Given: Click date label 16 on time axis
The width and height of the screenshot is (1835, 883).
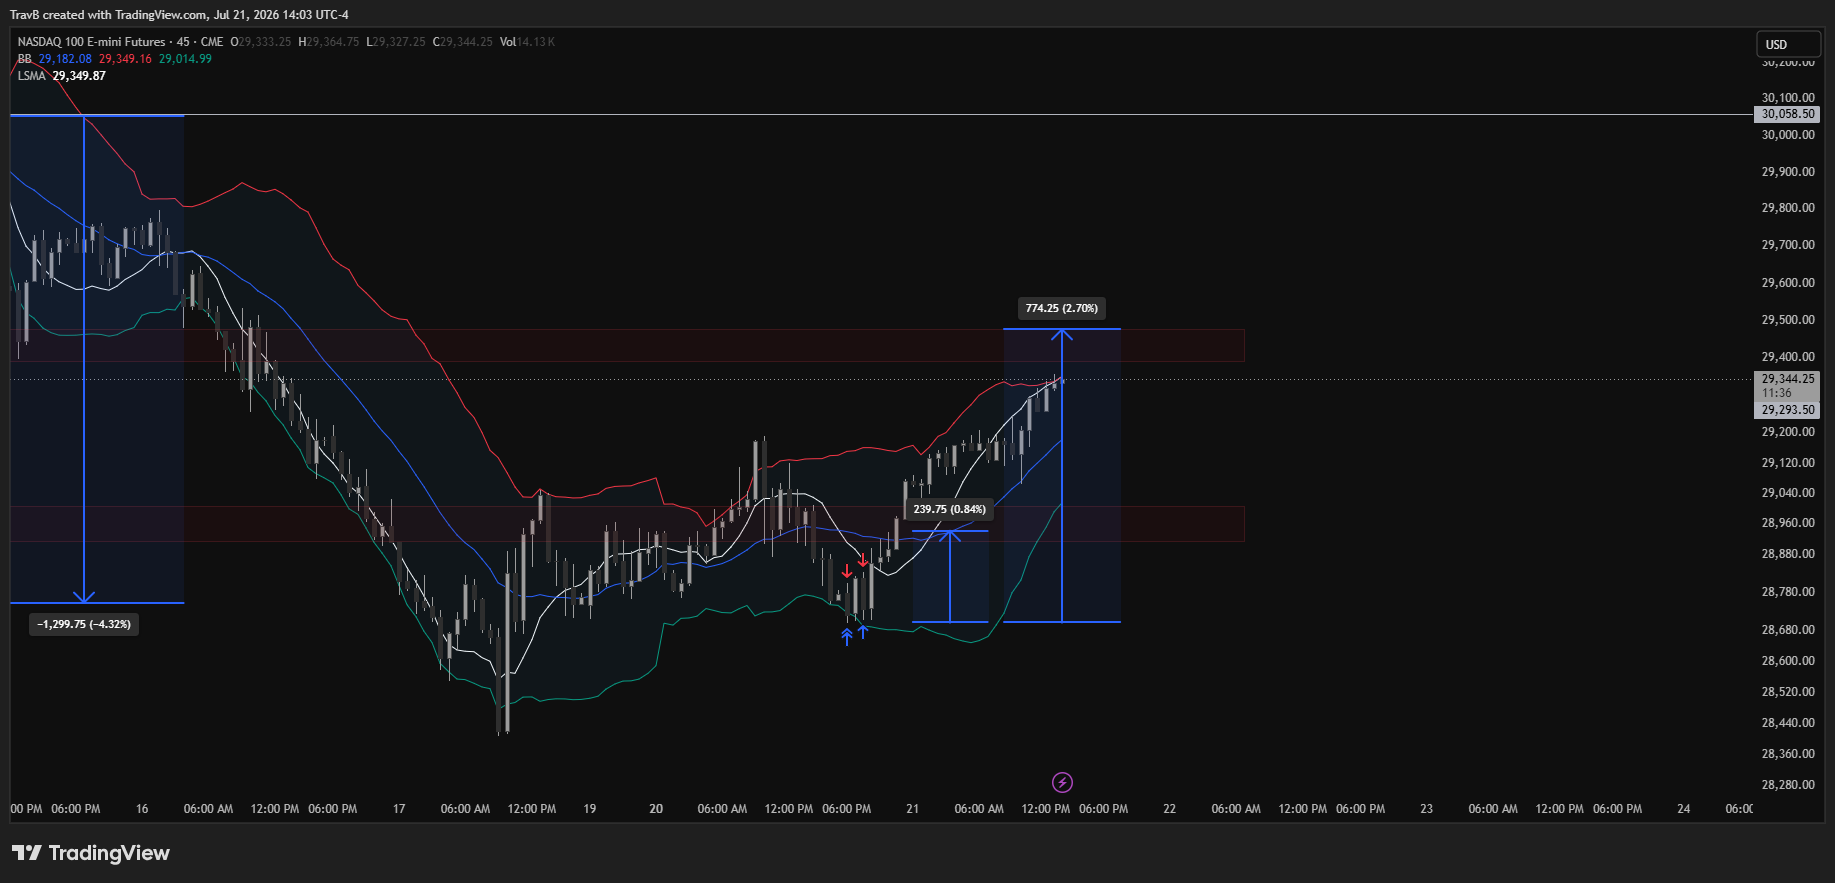Looking at the screenshot, I should 142,809.
